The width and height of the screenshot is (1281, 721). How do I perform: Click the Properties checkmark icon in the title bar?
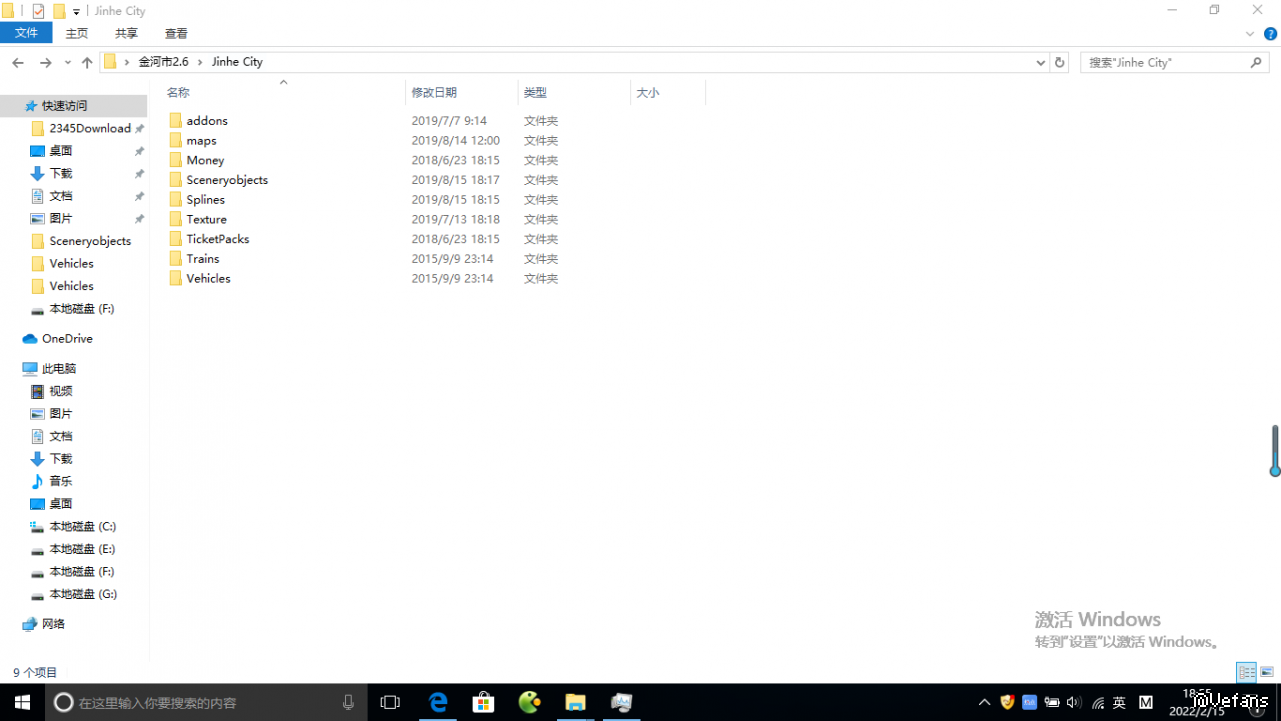tap(39, 11)
